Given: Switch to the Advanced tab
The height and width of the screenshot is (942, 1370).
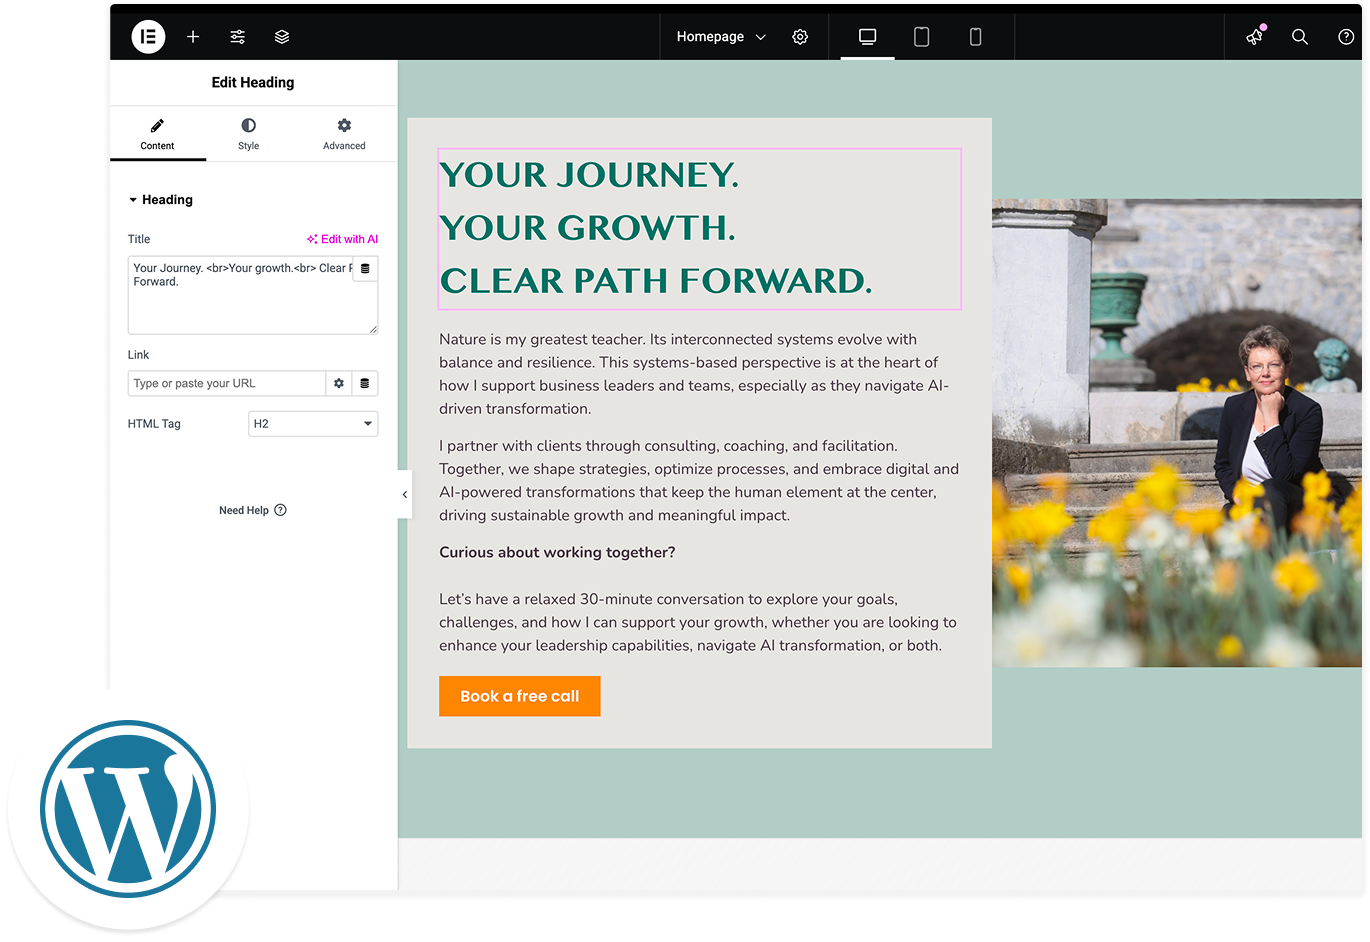Looking at the screenshot, I should click(344, 134).
